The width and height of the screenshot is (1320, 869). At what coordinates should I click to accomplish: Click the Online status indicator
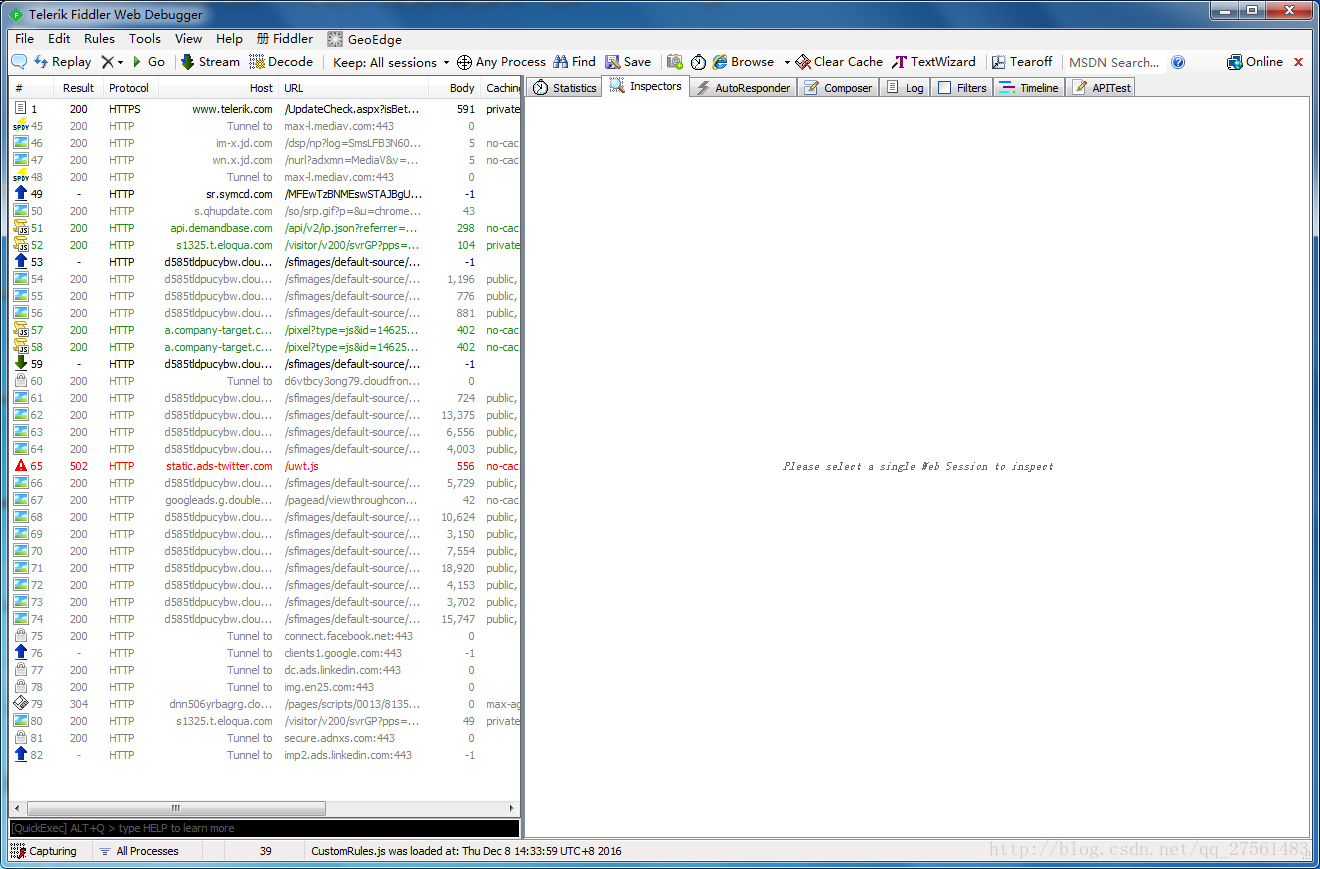1255,62
